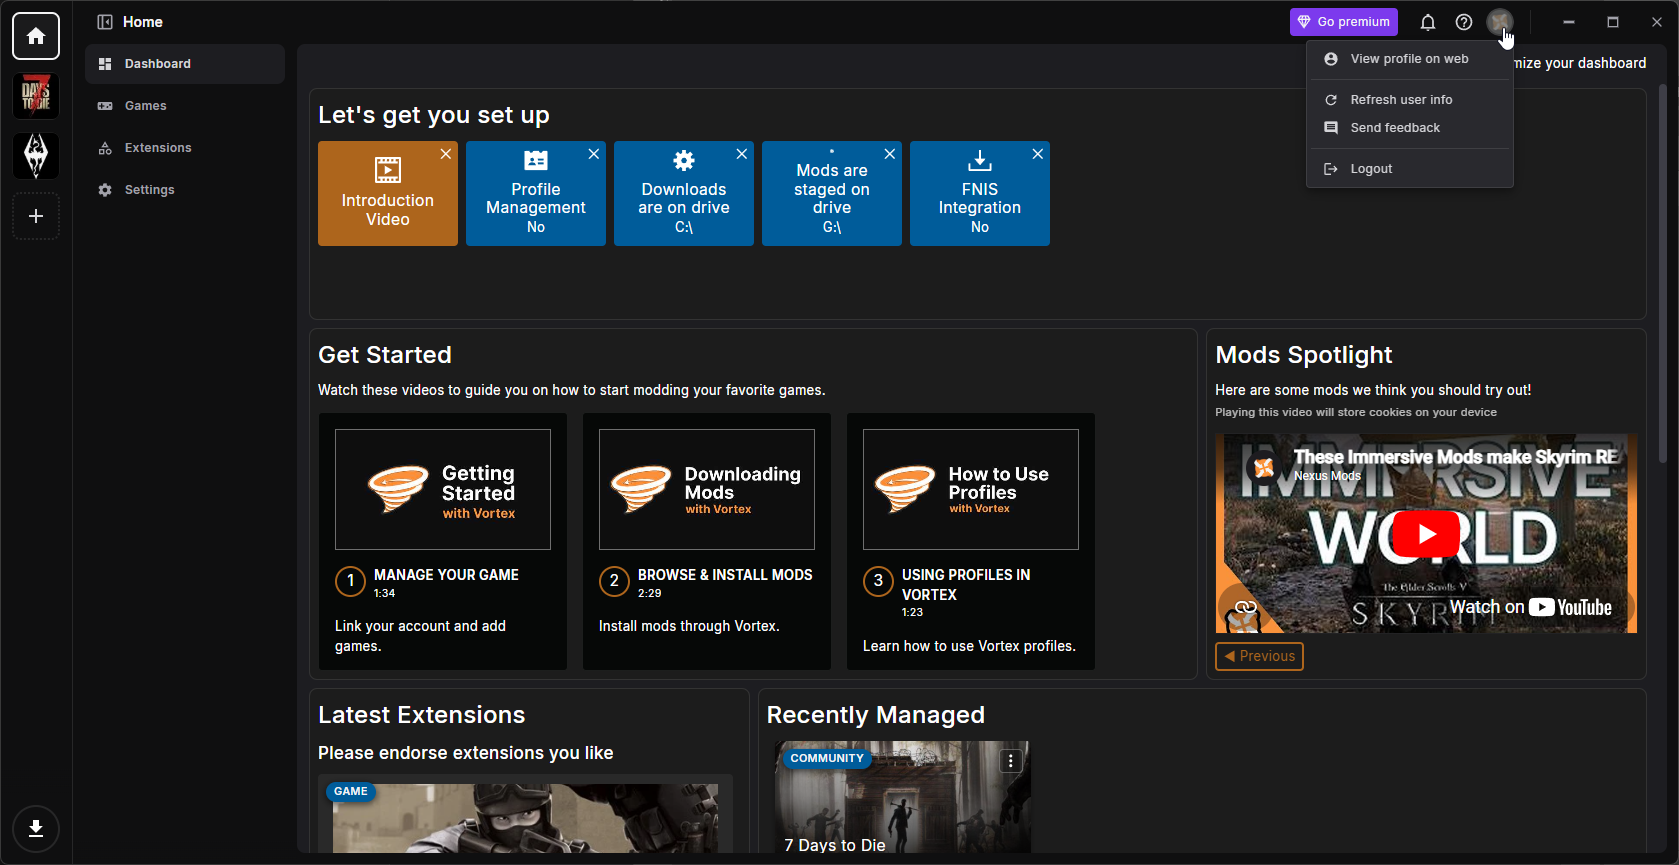This screenshot has height=865, width=1679.
Task: Open the 7 Days to Die card options menu
Action: (x=1011, y=761)
